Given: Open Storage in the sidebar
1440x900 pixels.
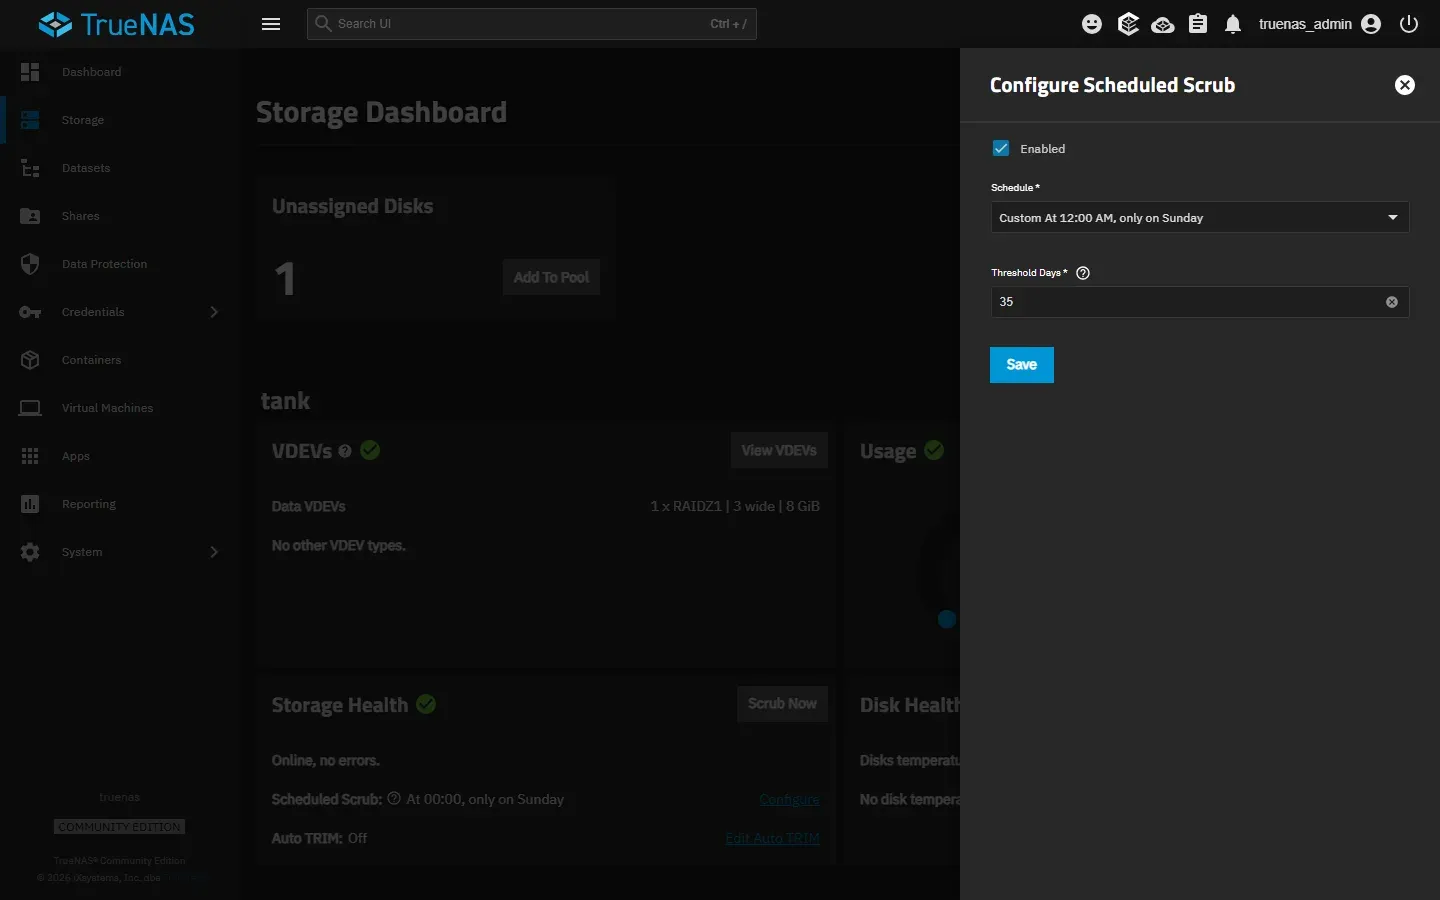Looking at the screenshot, I should click(x=120, y=120).
